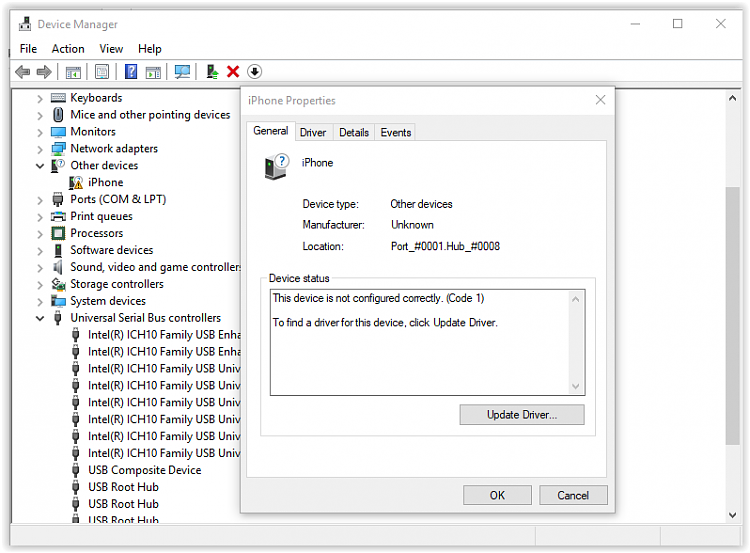This screenshot has width=750, height=553.
Task: Click the Processors chip icon
Action: (58, 233)
